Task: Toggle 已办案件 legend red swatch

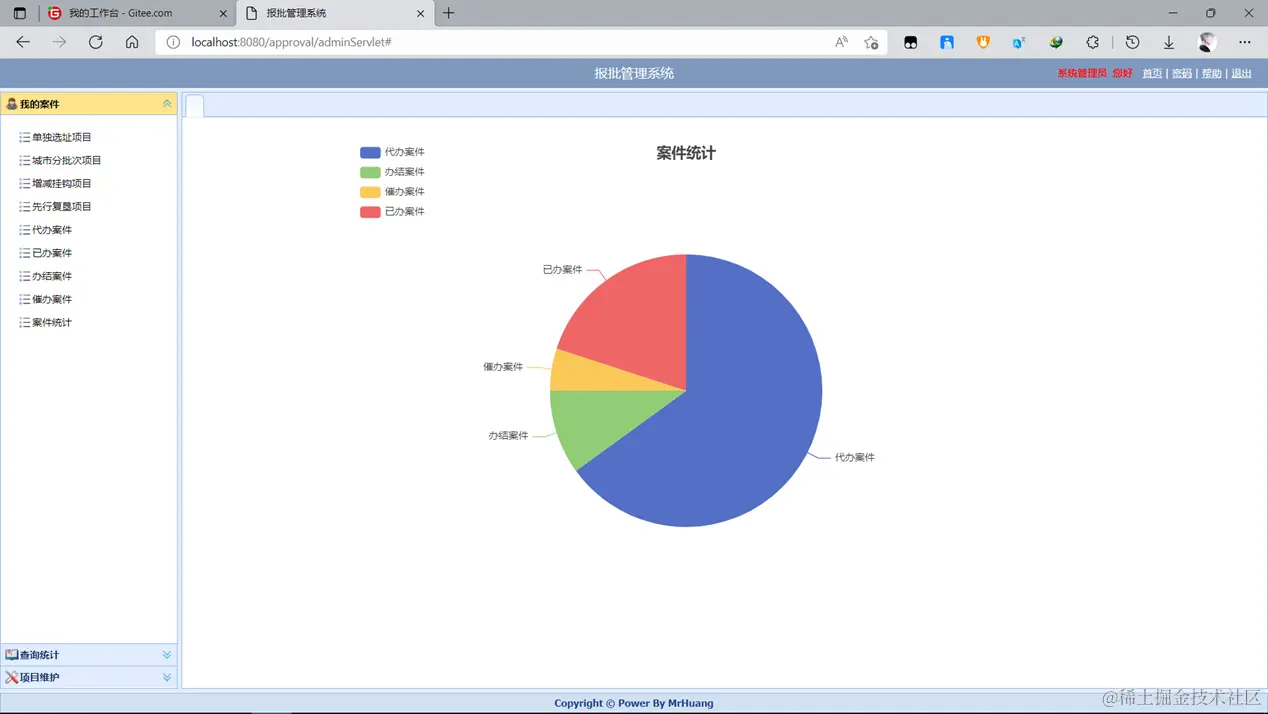Action: [x=370, y=212]
